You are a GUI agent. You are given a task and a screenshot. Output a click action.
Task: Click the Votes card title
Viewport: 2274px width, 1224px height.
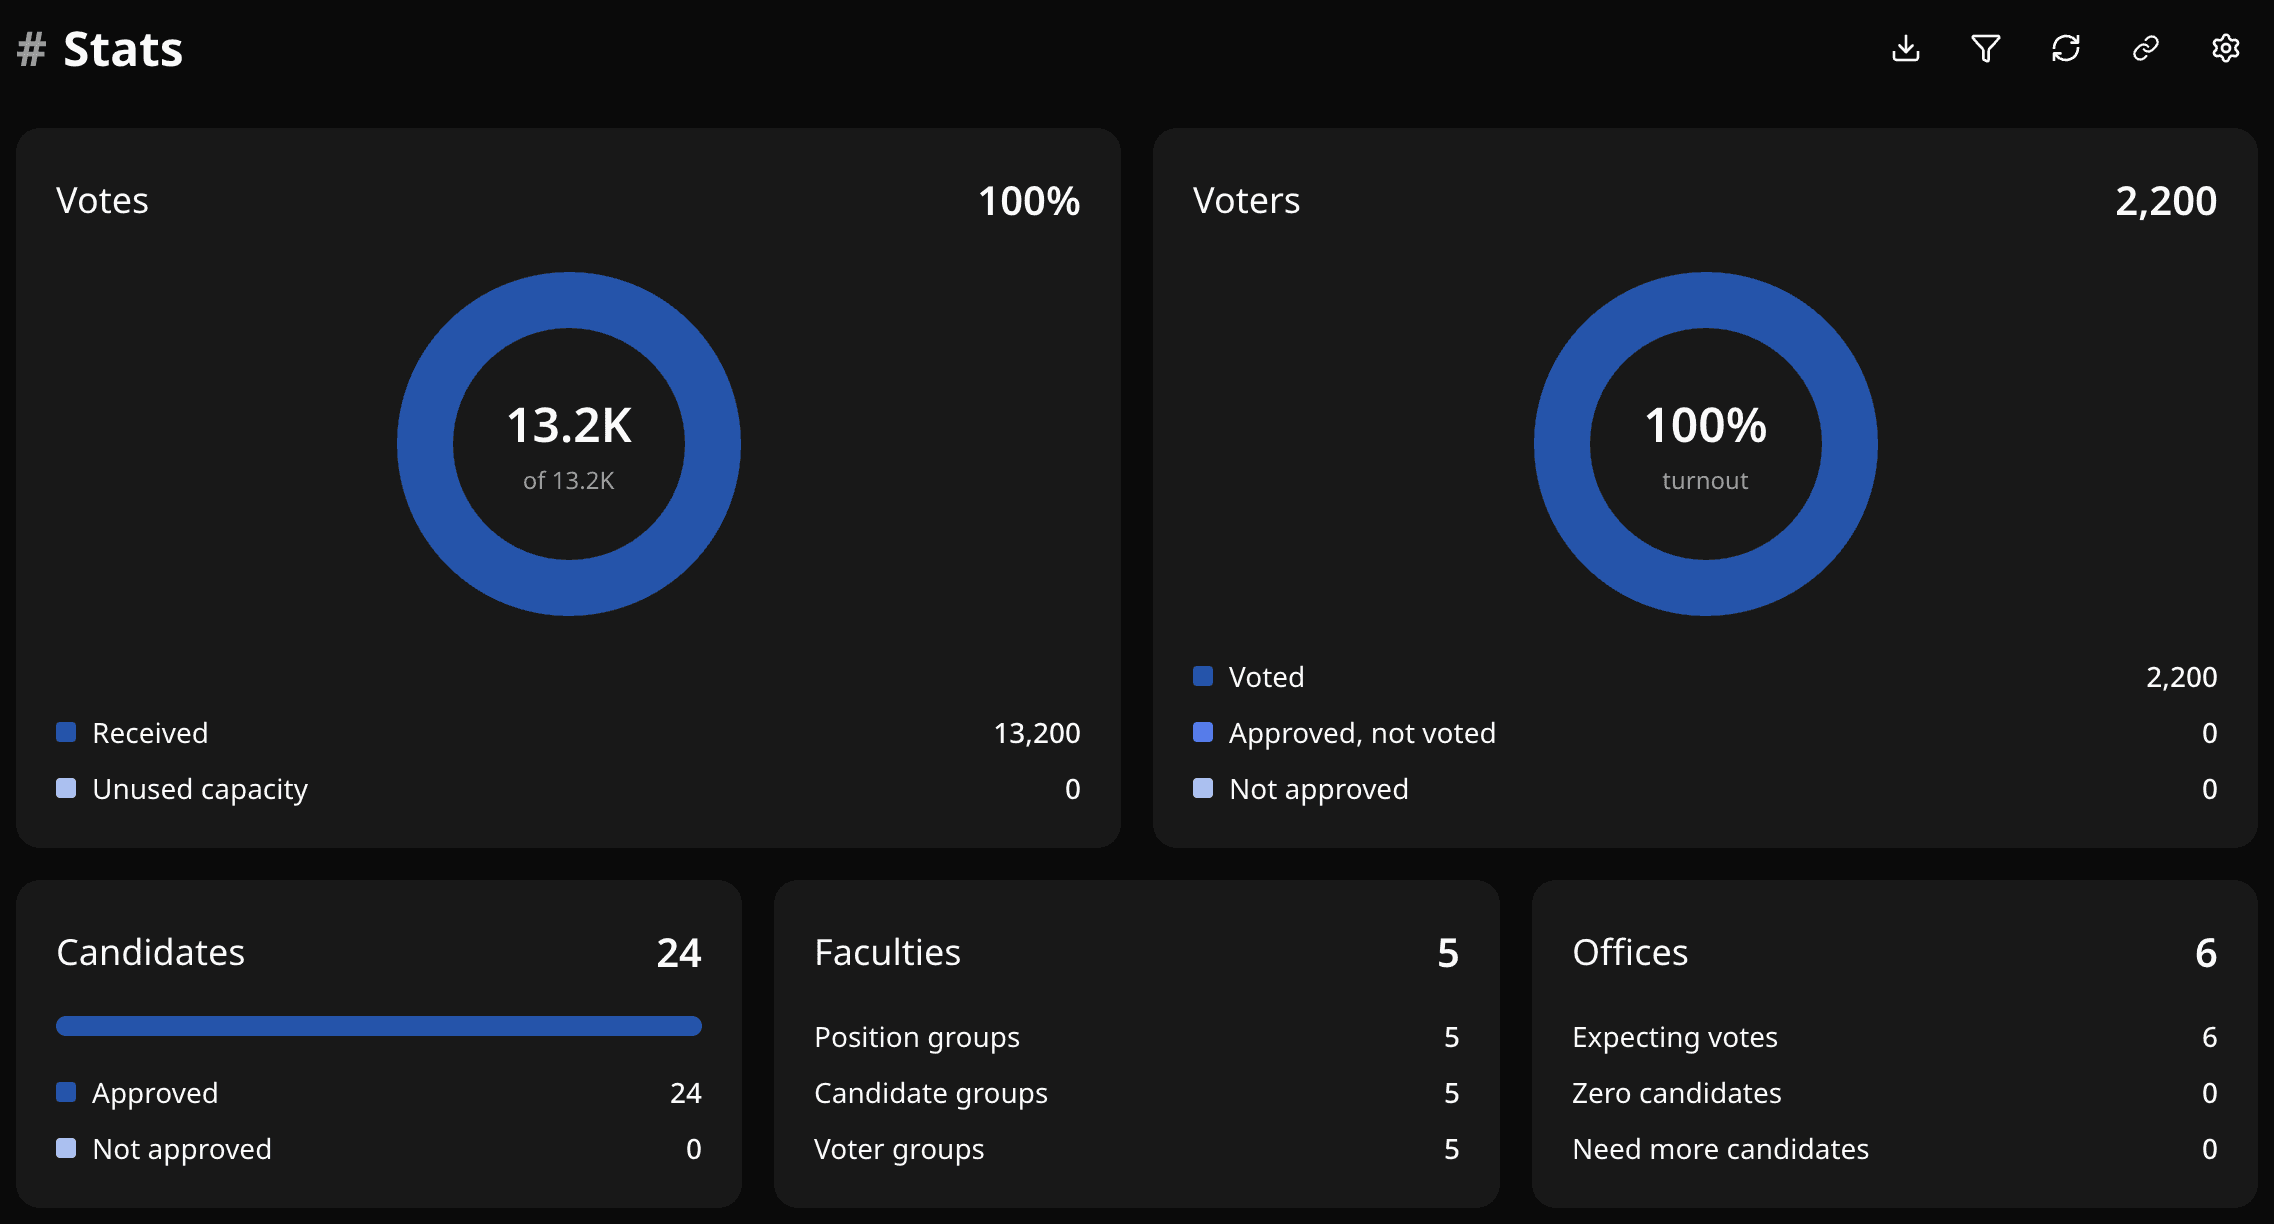[103, 201]
